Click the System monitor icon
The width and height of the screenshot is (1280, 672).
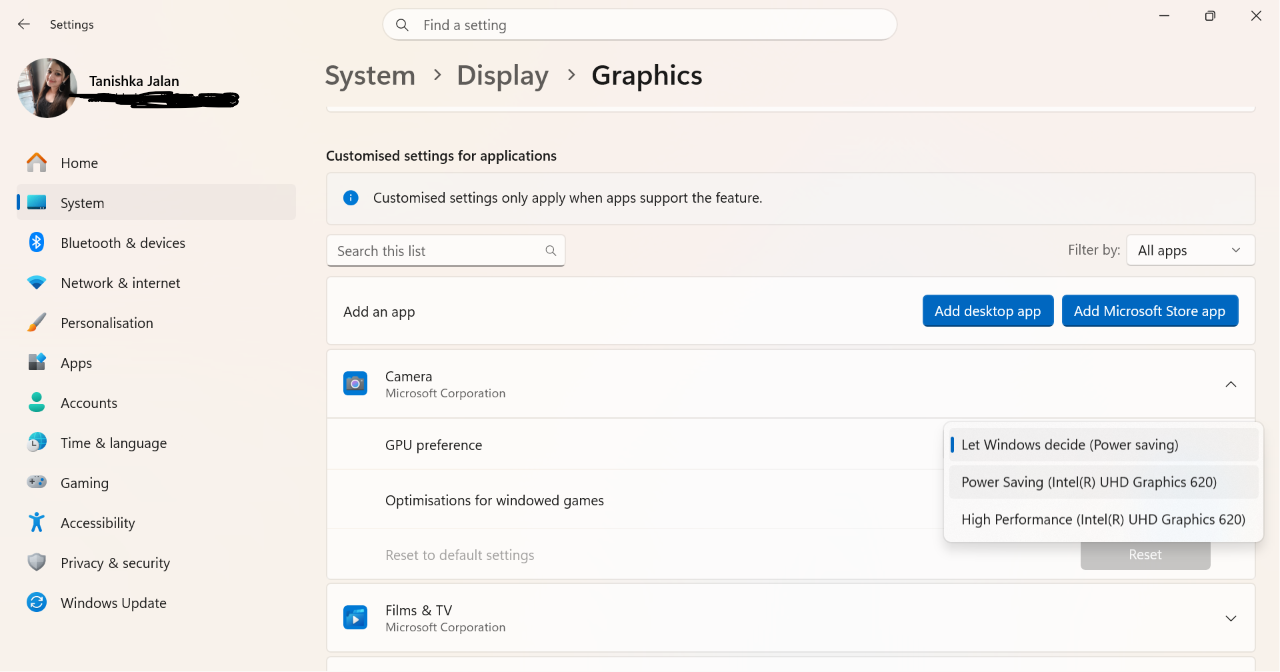[x=37, y=202]
